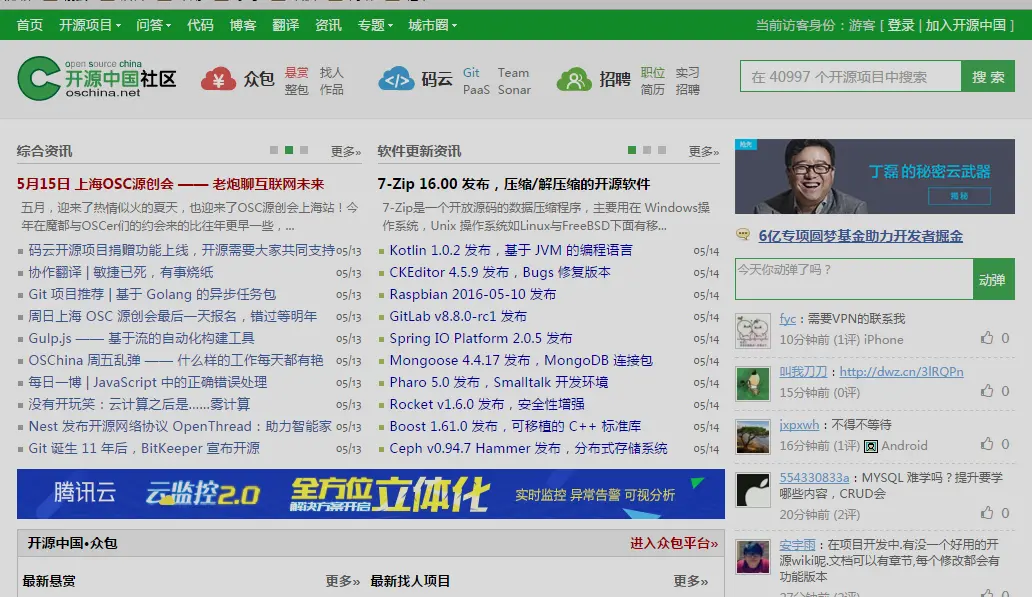Open the oschina.net logo homepage
Image resolution: width=1032 pixels, height=597 pixels.
tap(97, 78)
